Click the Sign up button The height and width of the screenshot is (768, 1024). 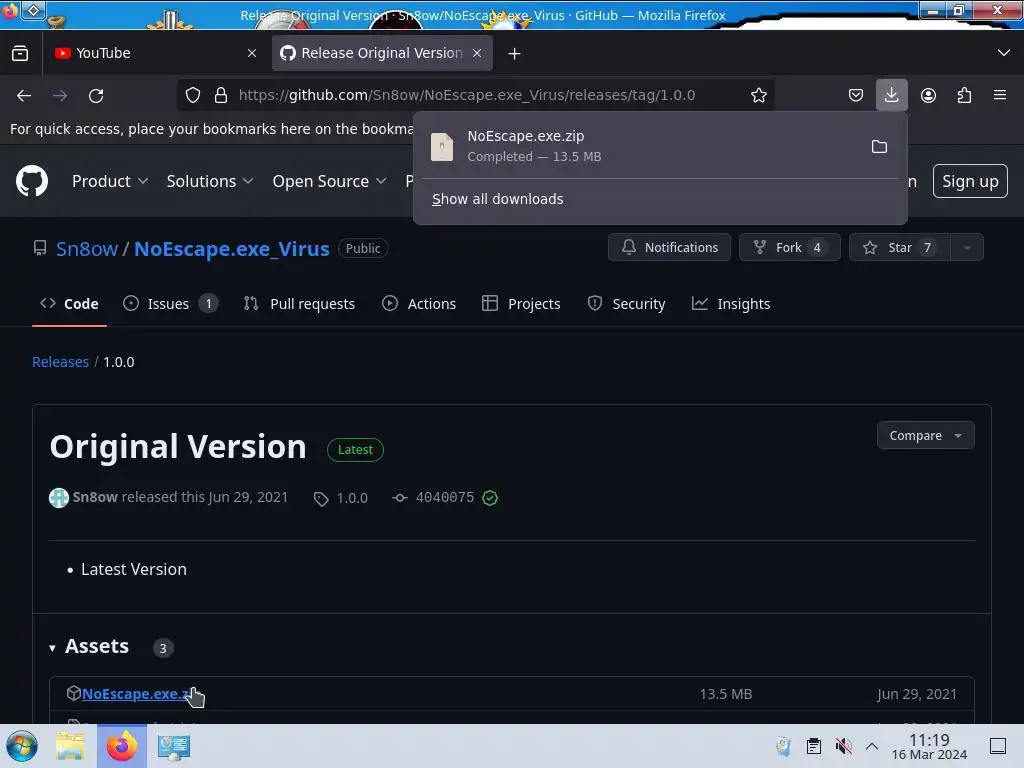click(x=970, y=181)
